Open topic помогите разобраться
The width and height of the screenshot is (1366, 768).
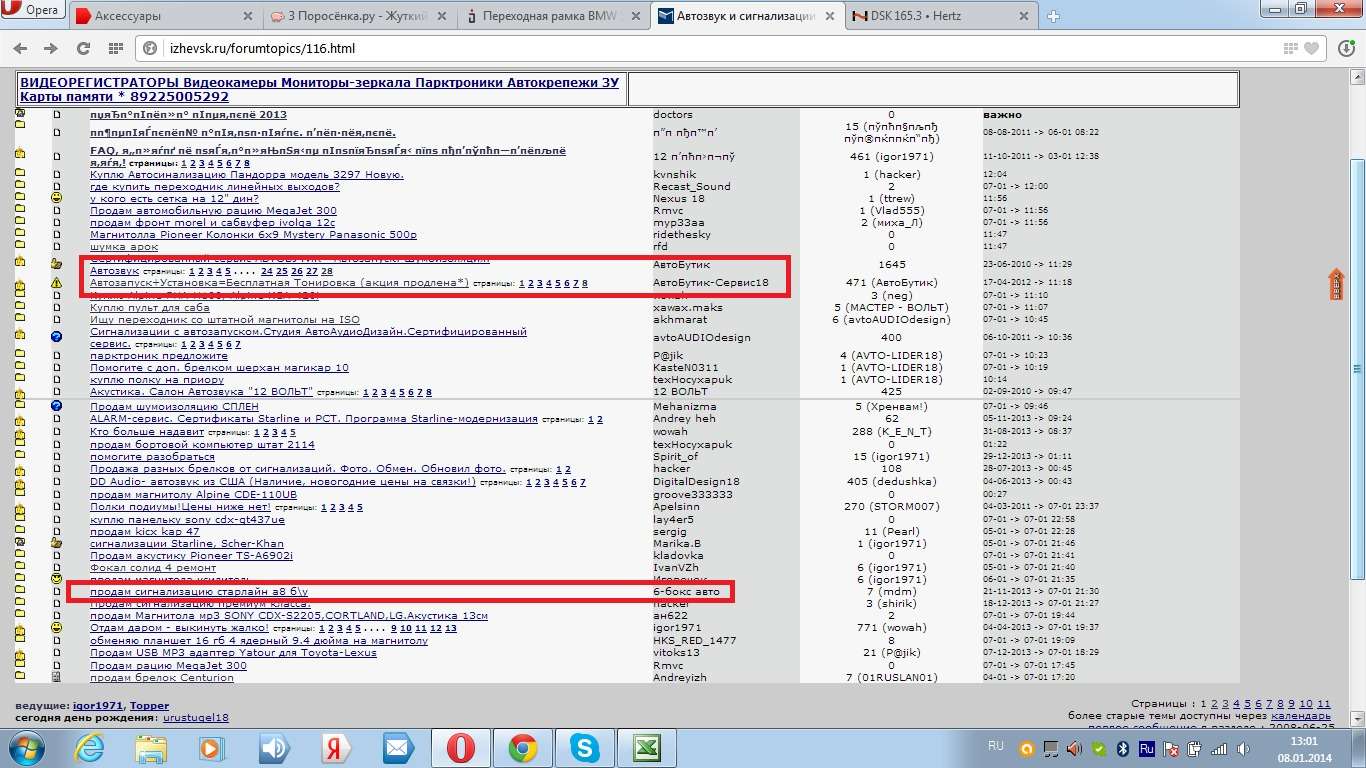[152, 456]
